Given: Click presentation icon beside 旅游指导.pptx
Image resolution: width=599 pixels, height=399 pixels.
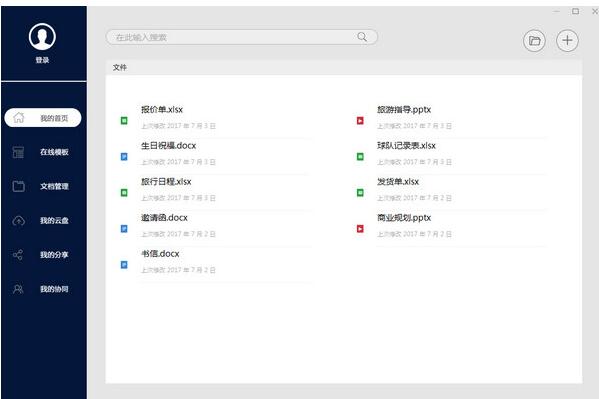Looking at the screenshot, I should 360,121.
